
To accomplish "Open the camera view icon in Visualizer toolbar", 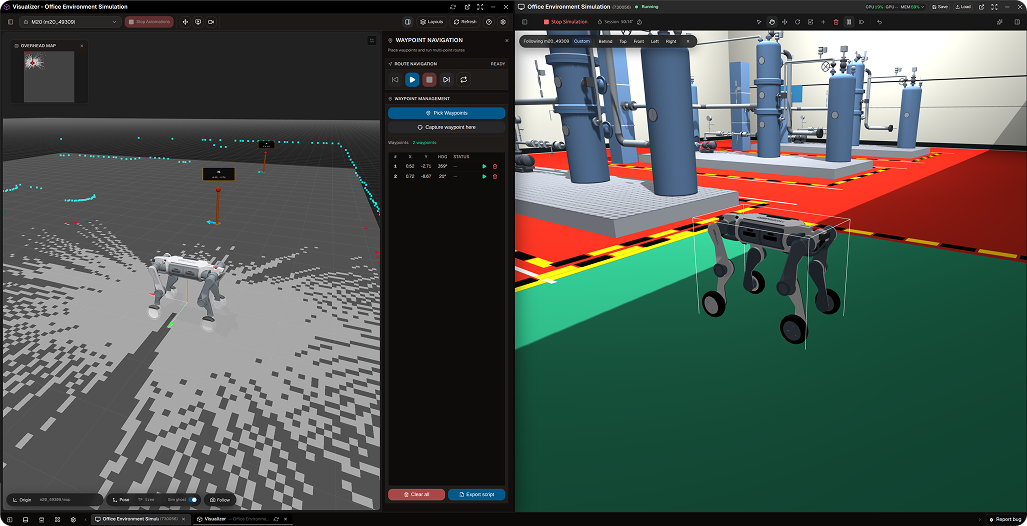I will pyautogui.click(x=211, y=22).
